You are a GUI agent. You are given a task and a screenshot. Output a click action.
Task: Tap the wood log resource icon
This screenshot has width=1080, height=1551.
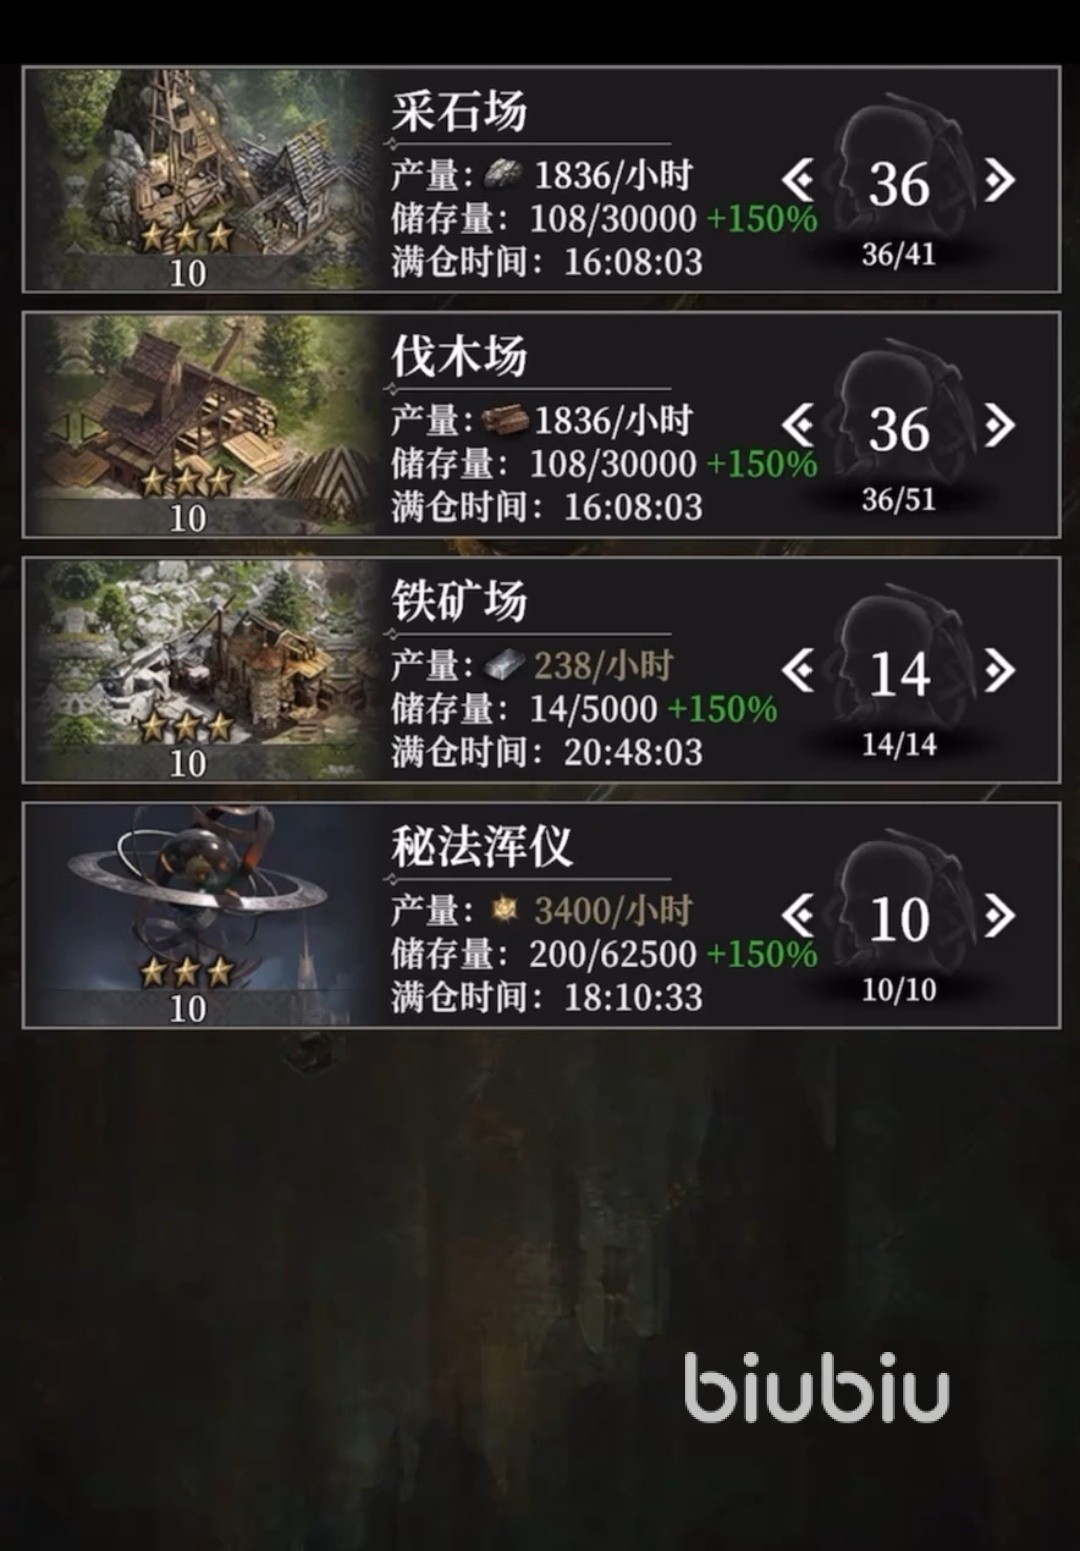point(505,420)
